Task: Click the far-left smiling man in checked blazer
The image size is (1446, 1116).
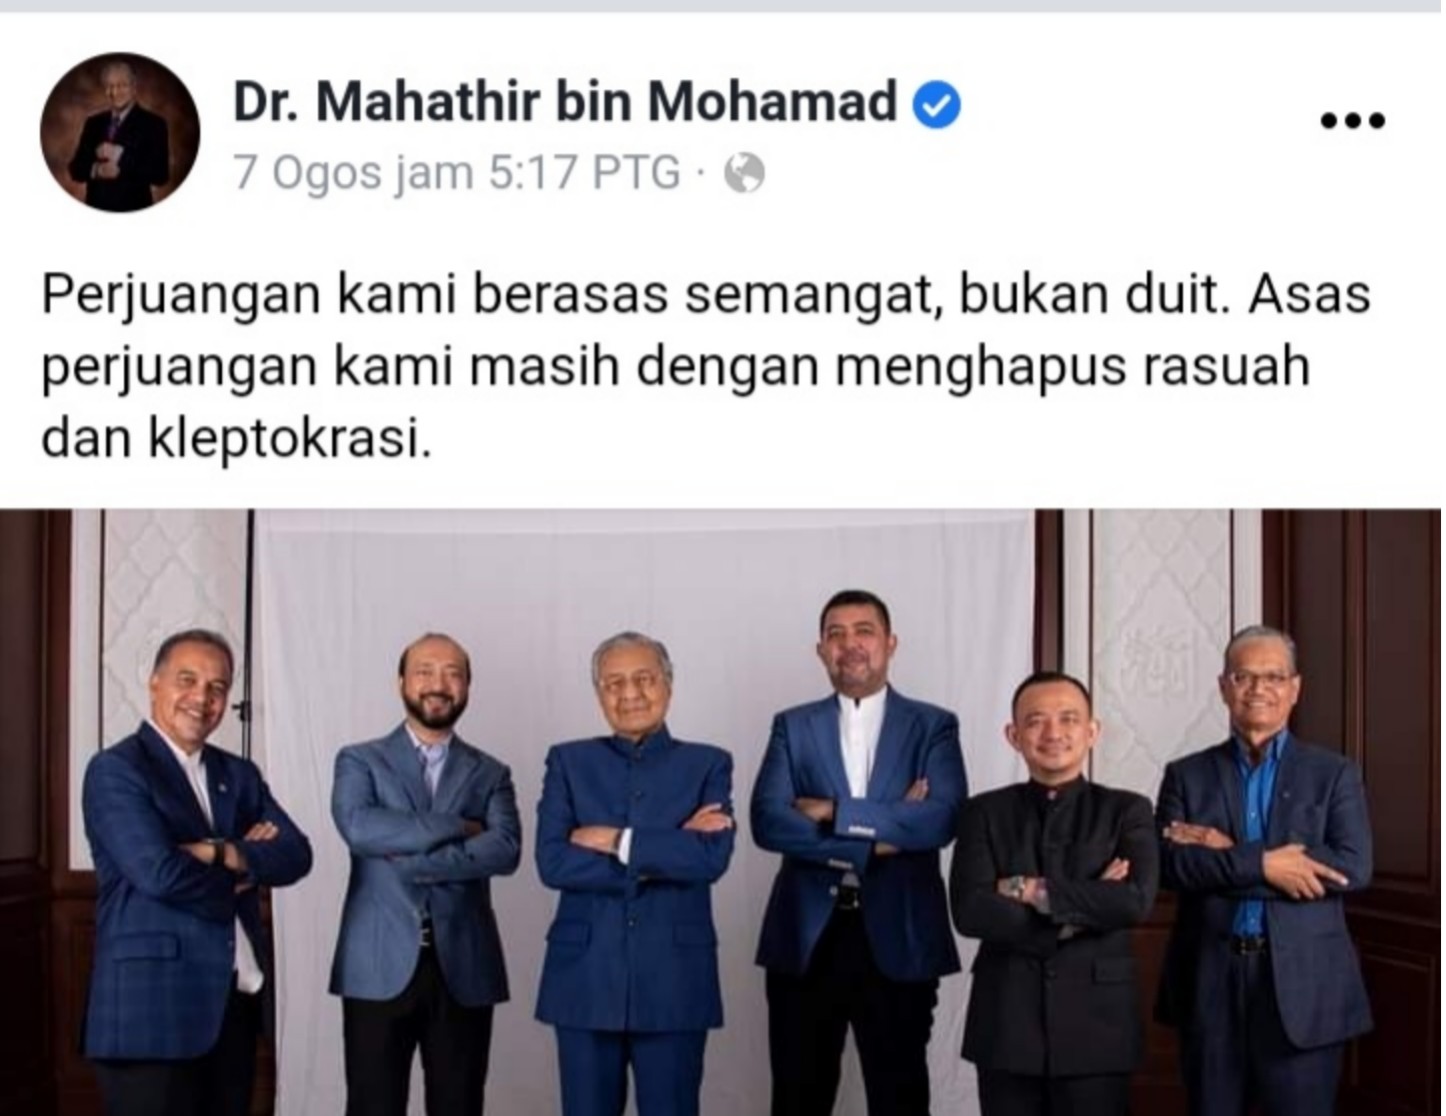Action: pos(195,870)
